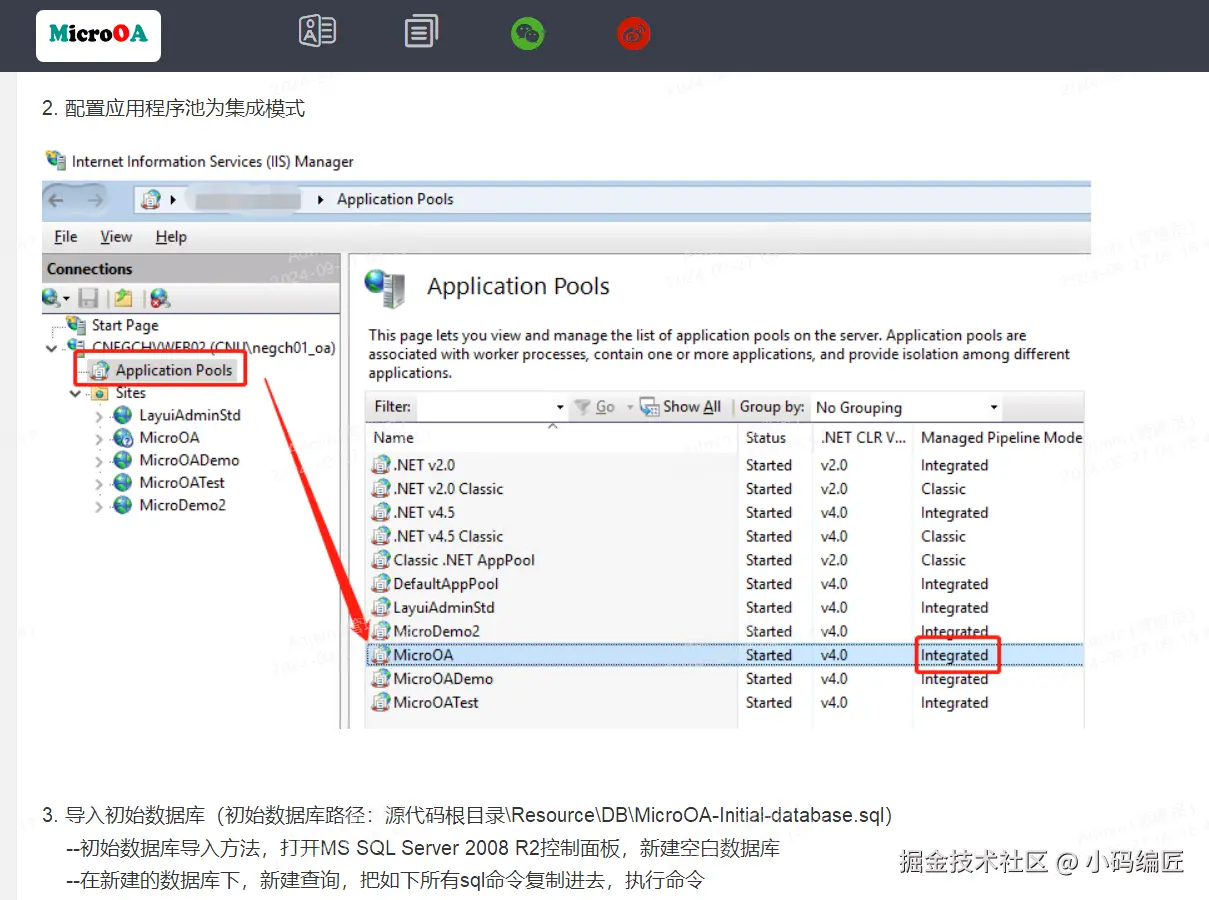Image resolution: width=1209 pixels, height=900 pixels.
Task: Open the Connect icon's dropdown arrow
Action: pyautogui.click(x=67, y=298)
